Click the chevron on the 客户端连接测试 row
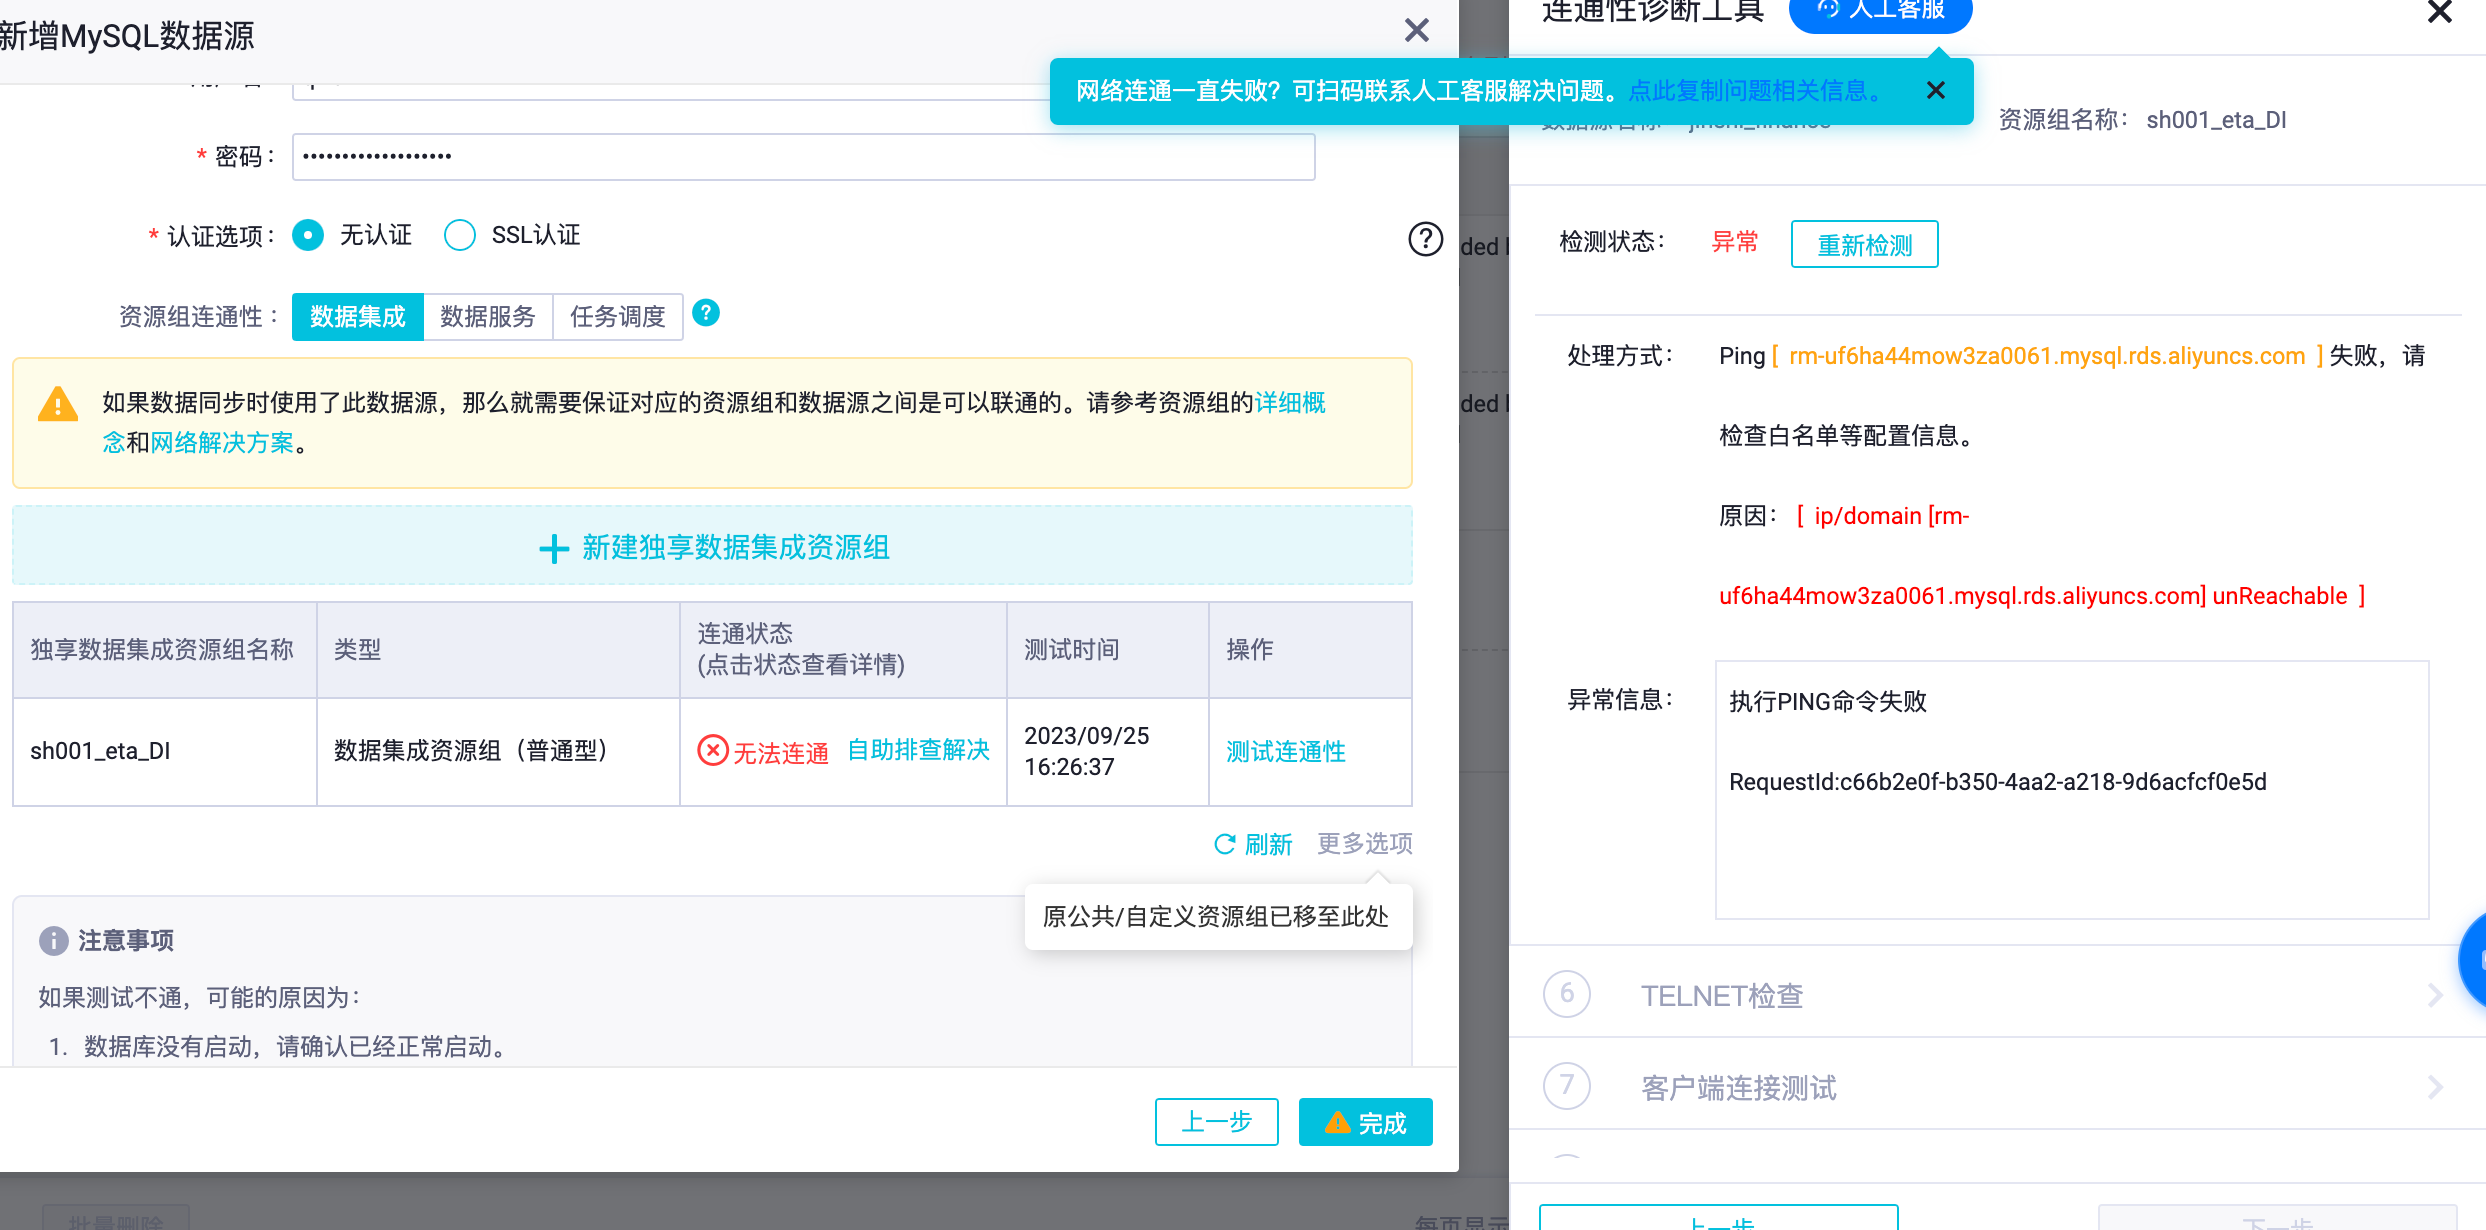 point(2434,1087)
